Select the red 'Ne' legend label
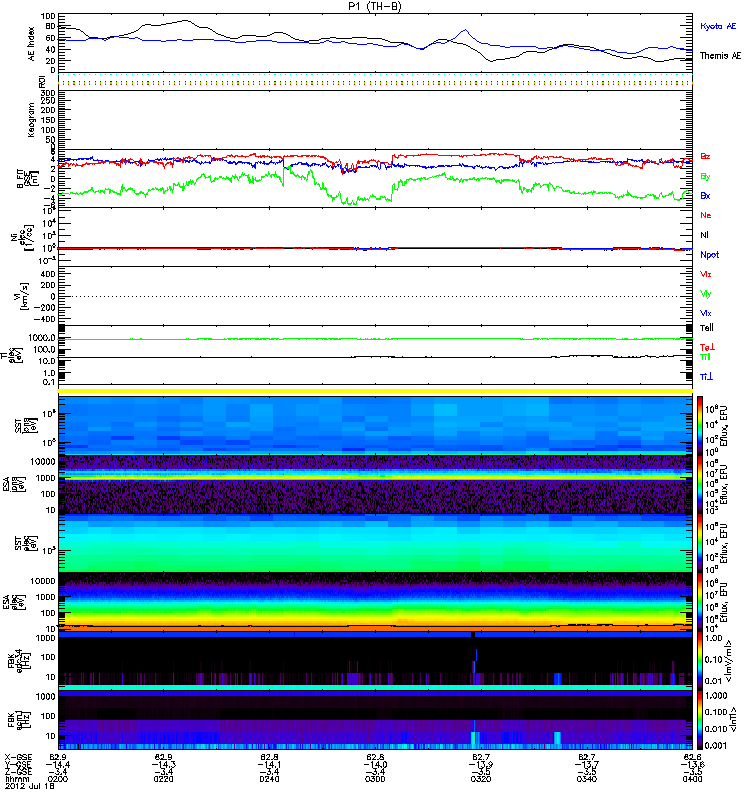750x800 pixels. pyautogui.click(x=706, y=215)
